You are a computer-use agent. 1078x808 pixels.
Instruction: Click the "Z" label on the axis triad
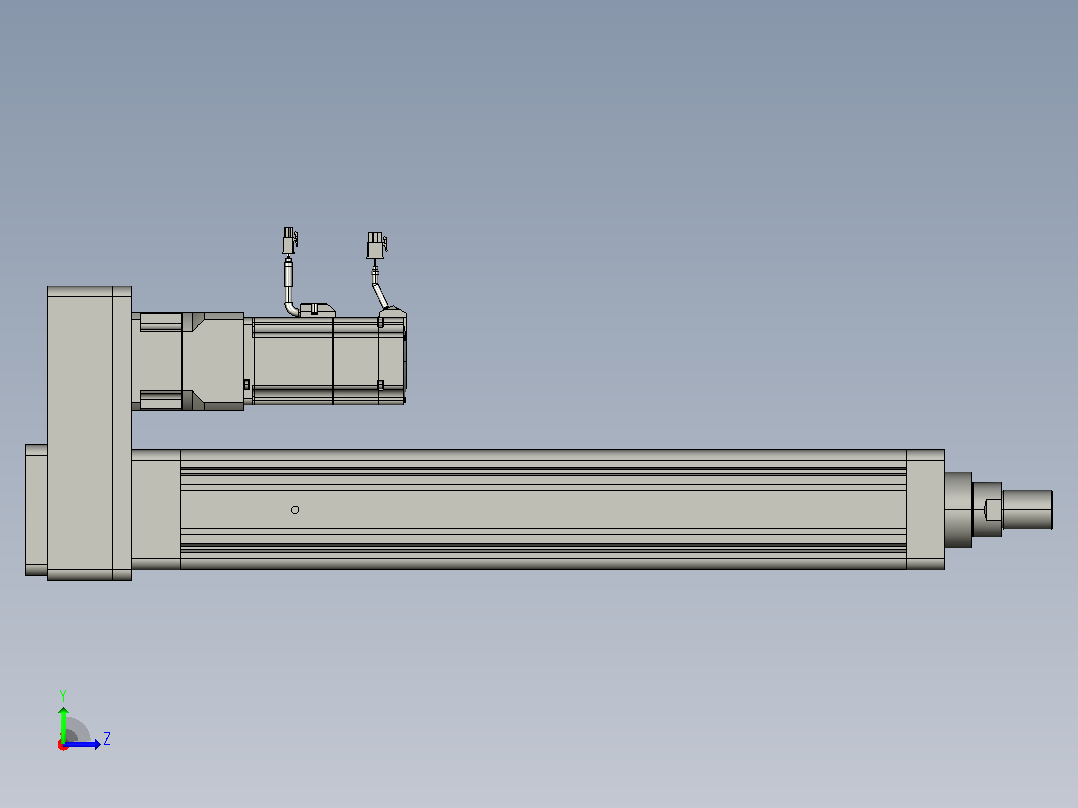tap(107, 739)
